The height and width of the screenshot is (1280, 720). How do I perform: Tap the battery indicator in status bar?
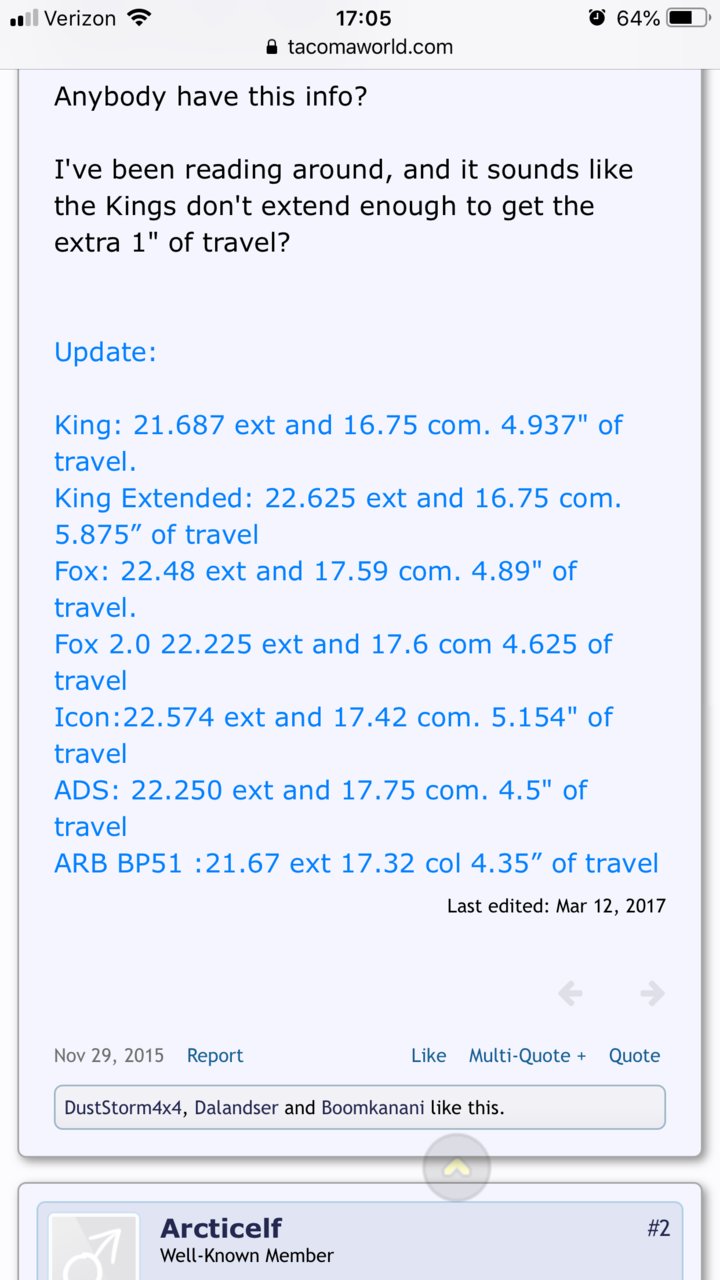point(688,18)
